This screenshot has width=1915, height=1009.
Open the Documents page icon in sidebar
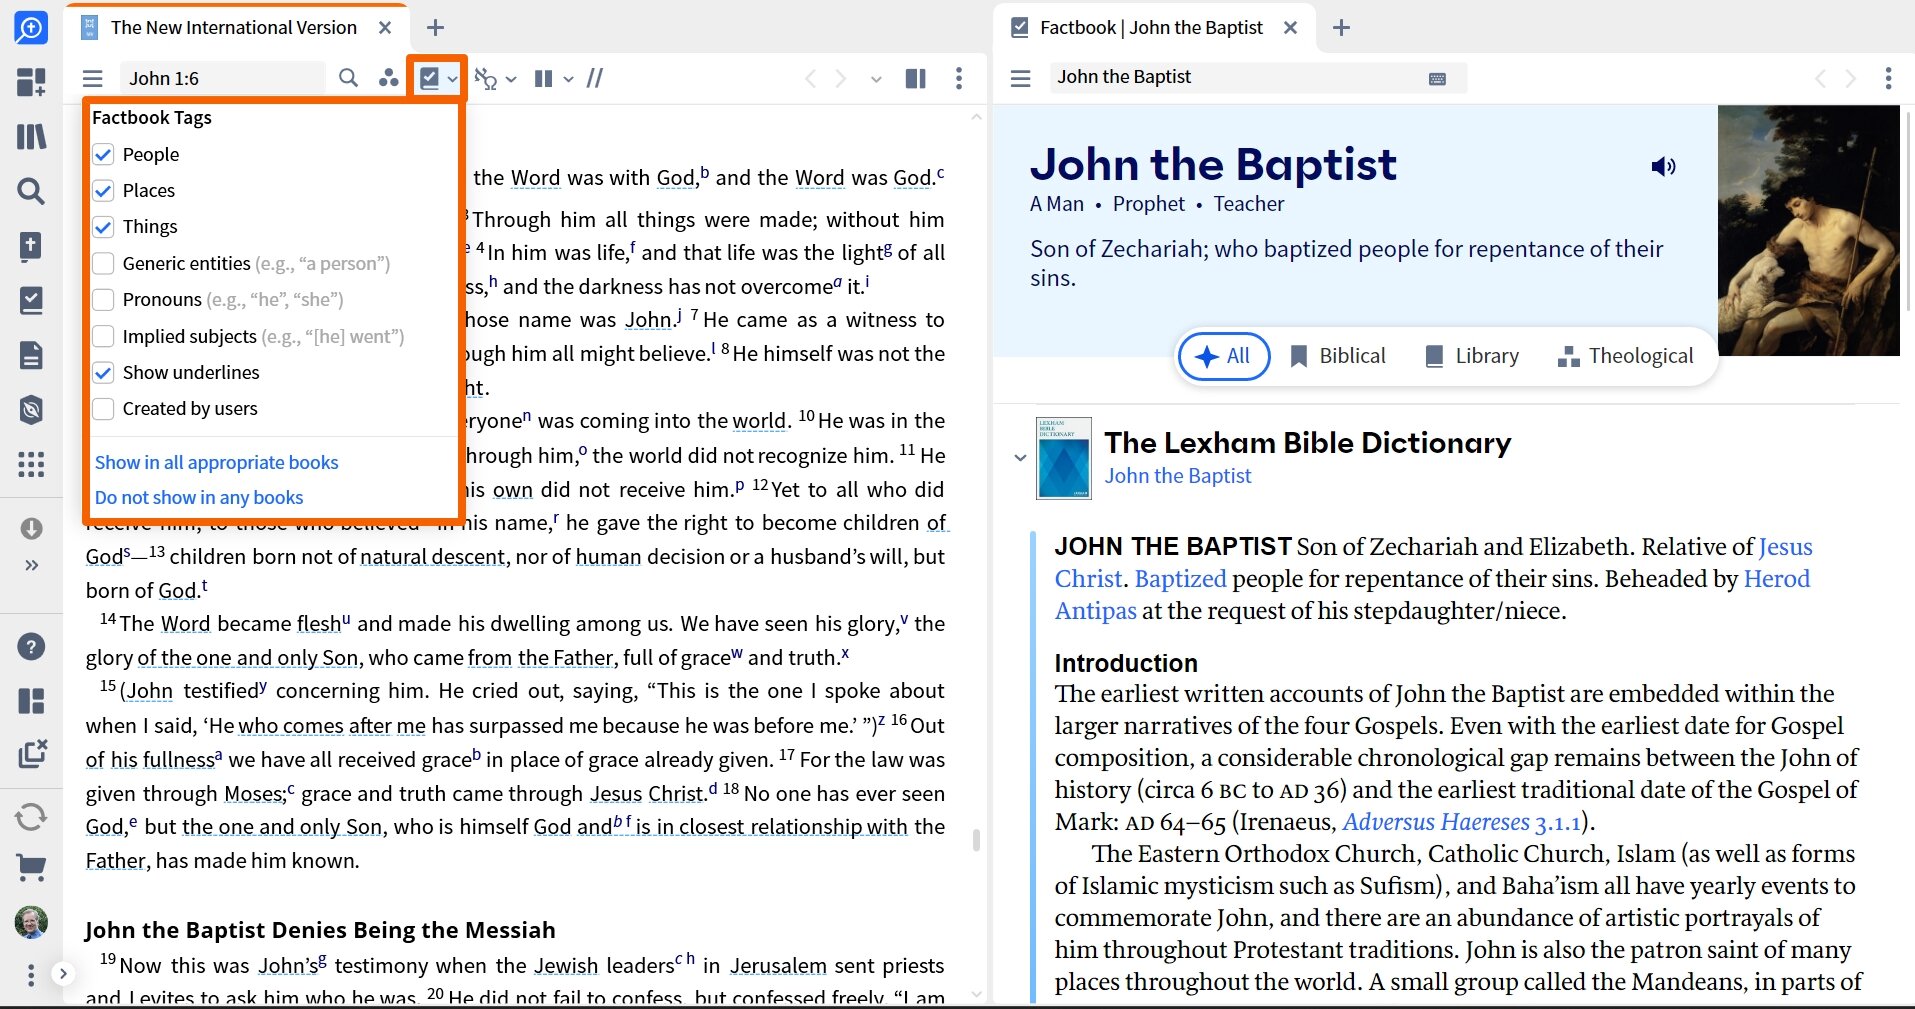tap(31, 355)
